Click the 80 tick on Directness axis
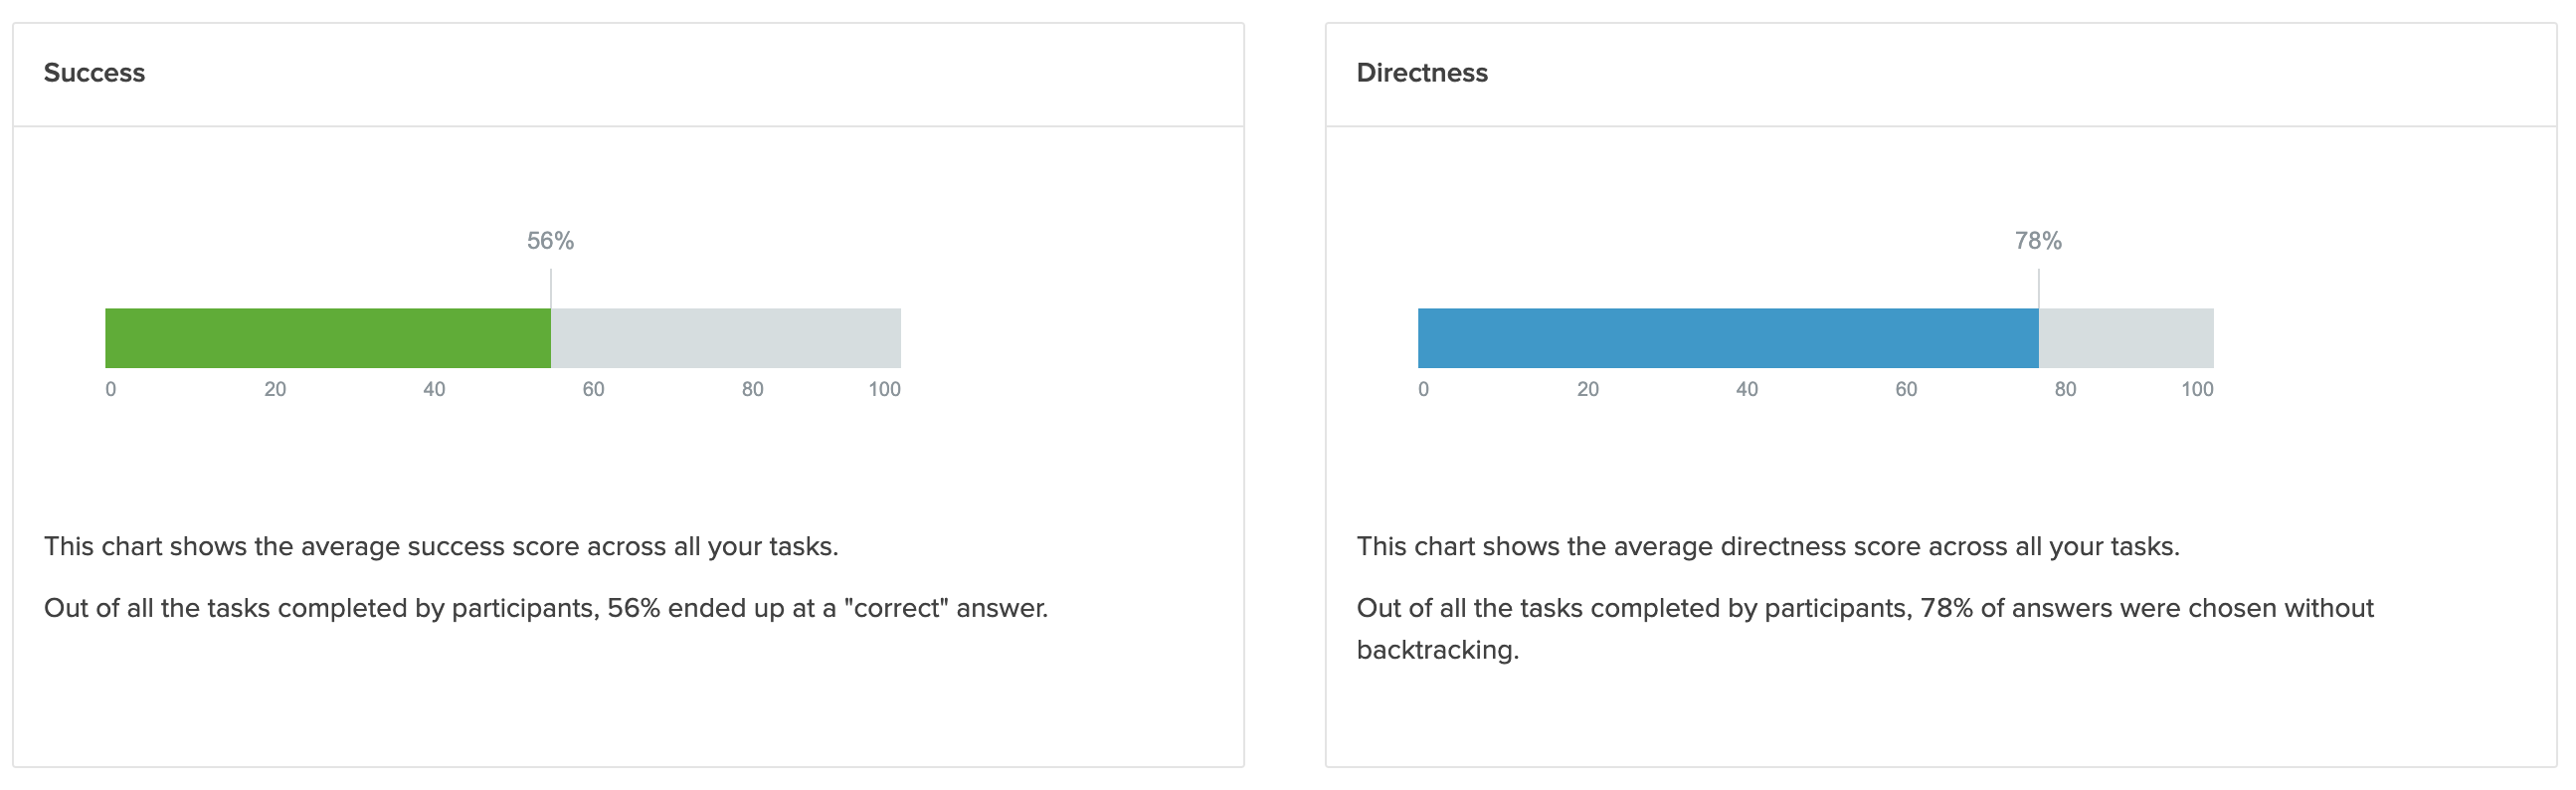 tap(2065, 389)
